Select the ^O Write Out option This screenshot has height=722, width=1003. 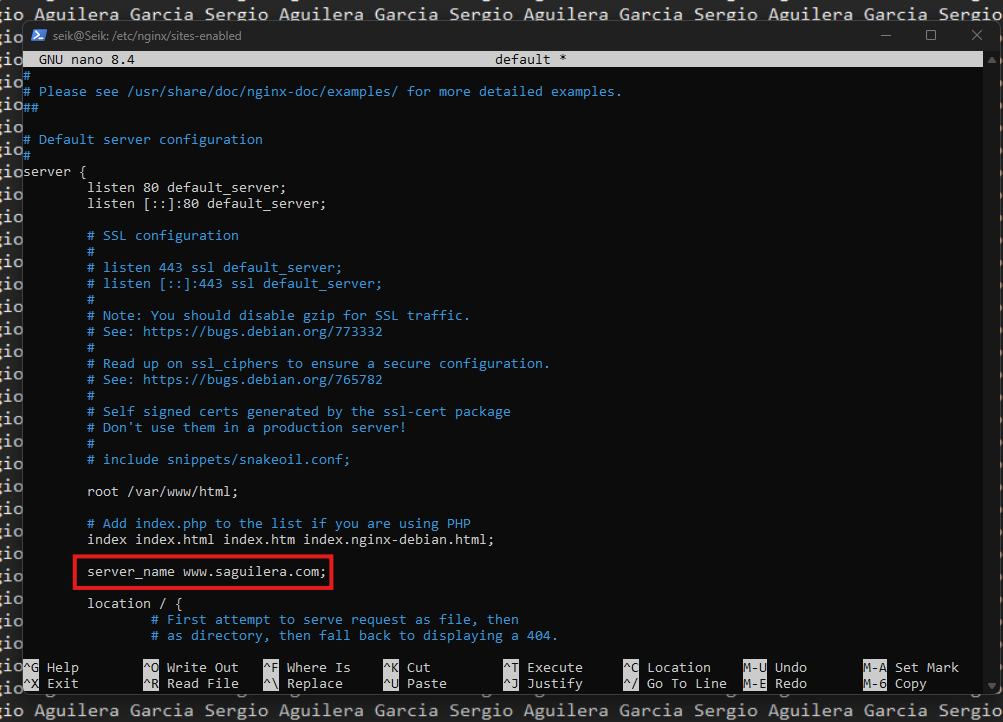point(190,668)
